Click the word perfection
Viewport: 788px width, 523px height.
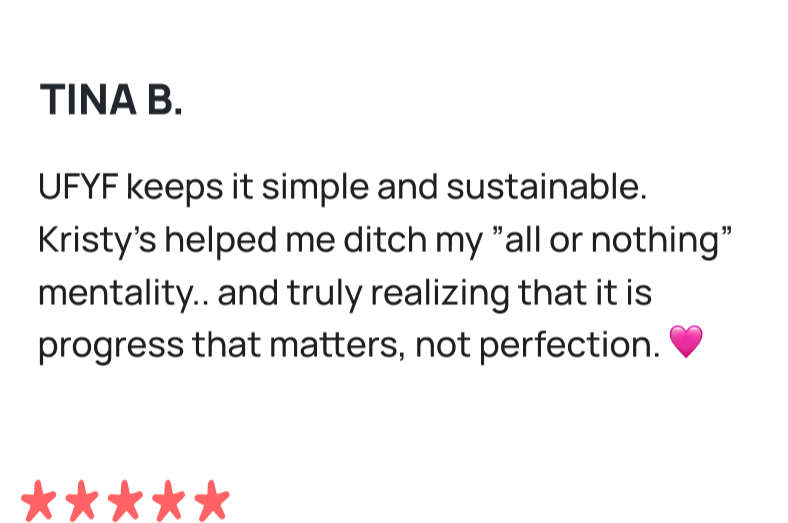569,347
